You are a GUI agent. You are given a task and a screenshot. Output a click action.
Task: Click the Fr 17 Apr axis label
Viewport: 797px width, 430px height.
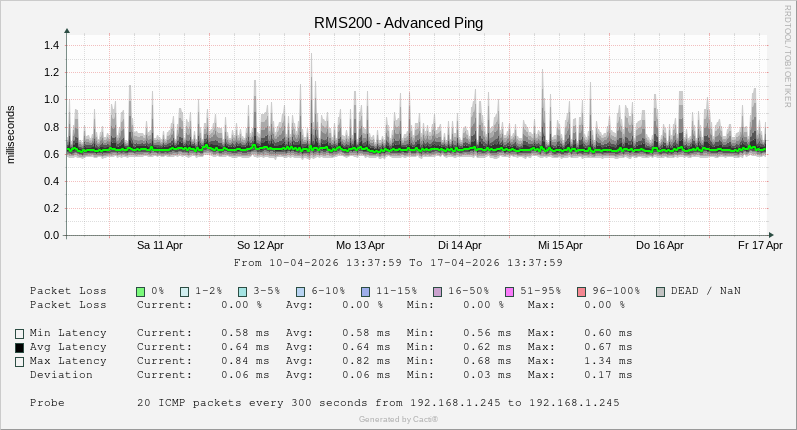tap(760, 245)
